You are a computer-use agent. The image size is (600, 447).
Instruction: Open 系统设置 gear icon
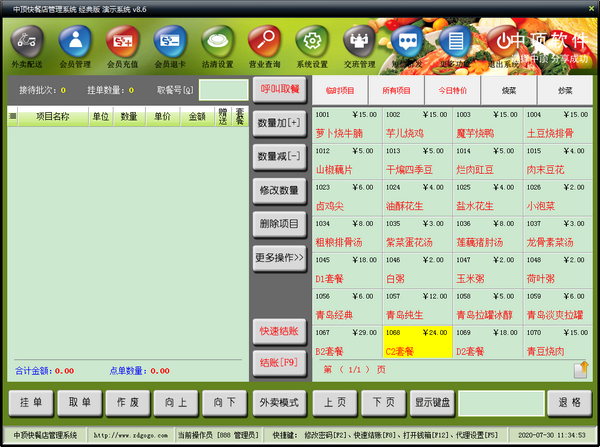pyautogui.click(x=312, y=41)
